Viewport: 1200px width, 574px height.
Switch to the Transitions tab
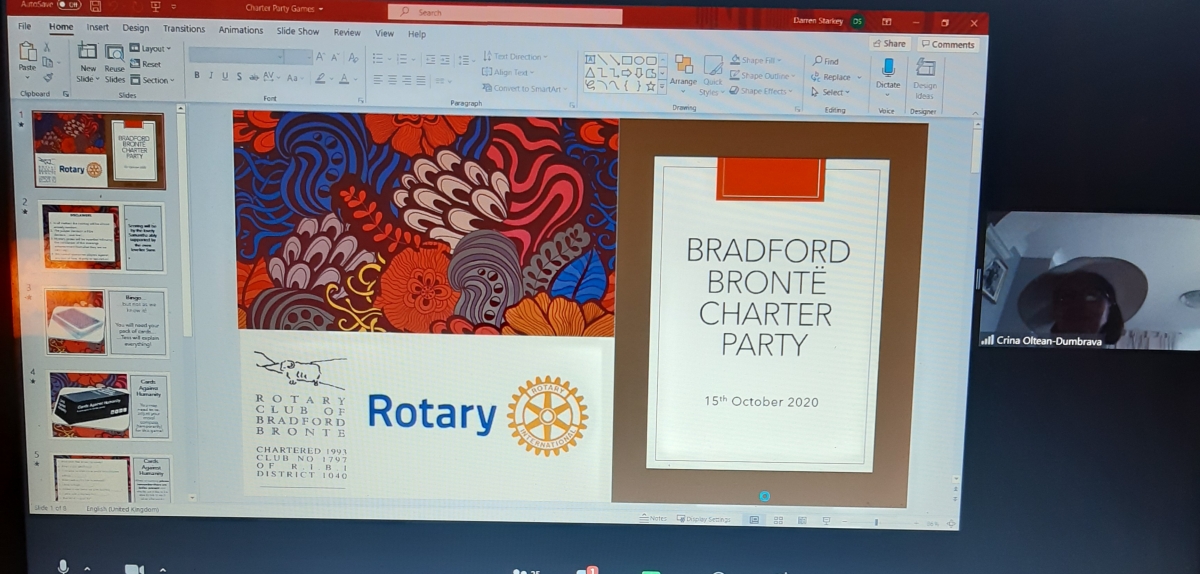tap(184, 29)
